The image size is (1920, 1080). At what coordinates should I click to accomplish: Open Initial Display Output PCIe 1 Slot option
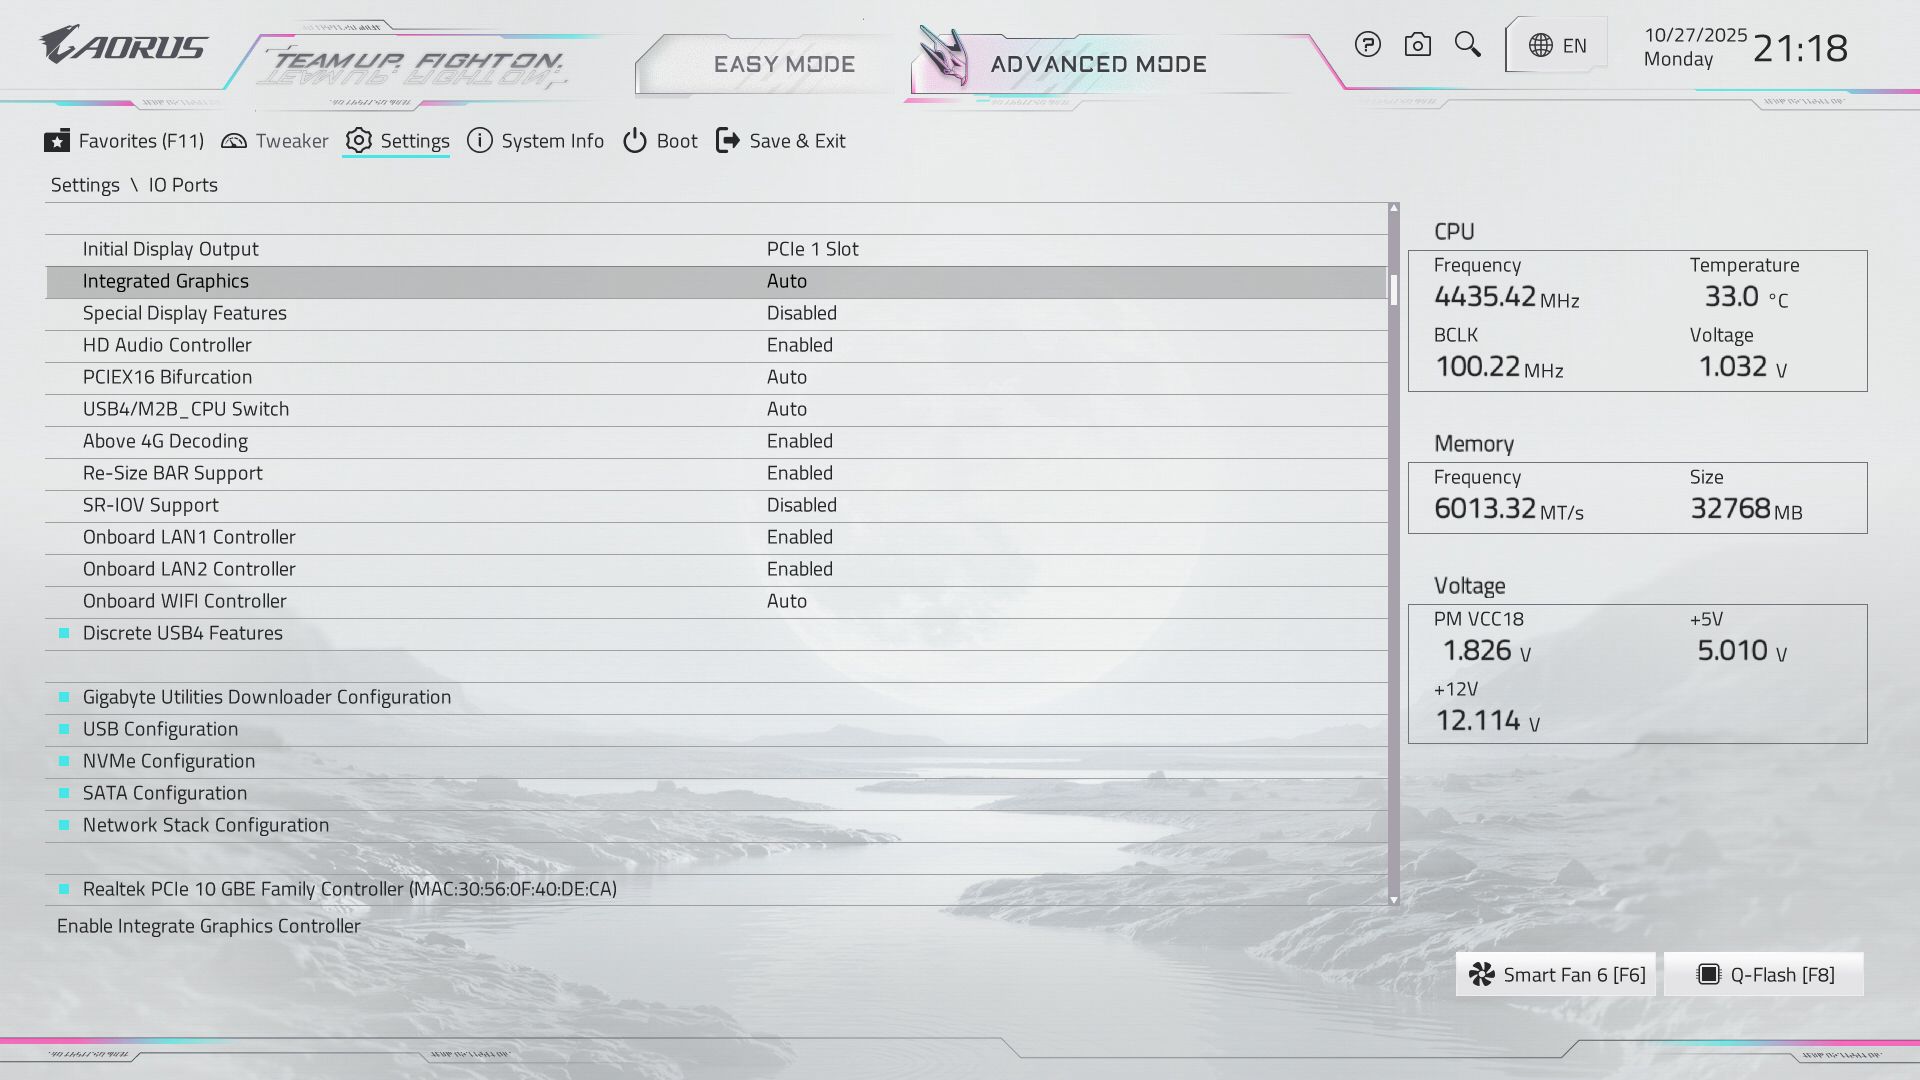coord(812,249)
